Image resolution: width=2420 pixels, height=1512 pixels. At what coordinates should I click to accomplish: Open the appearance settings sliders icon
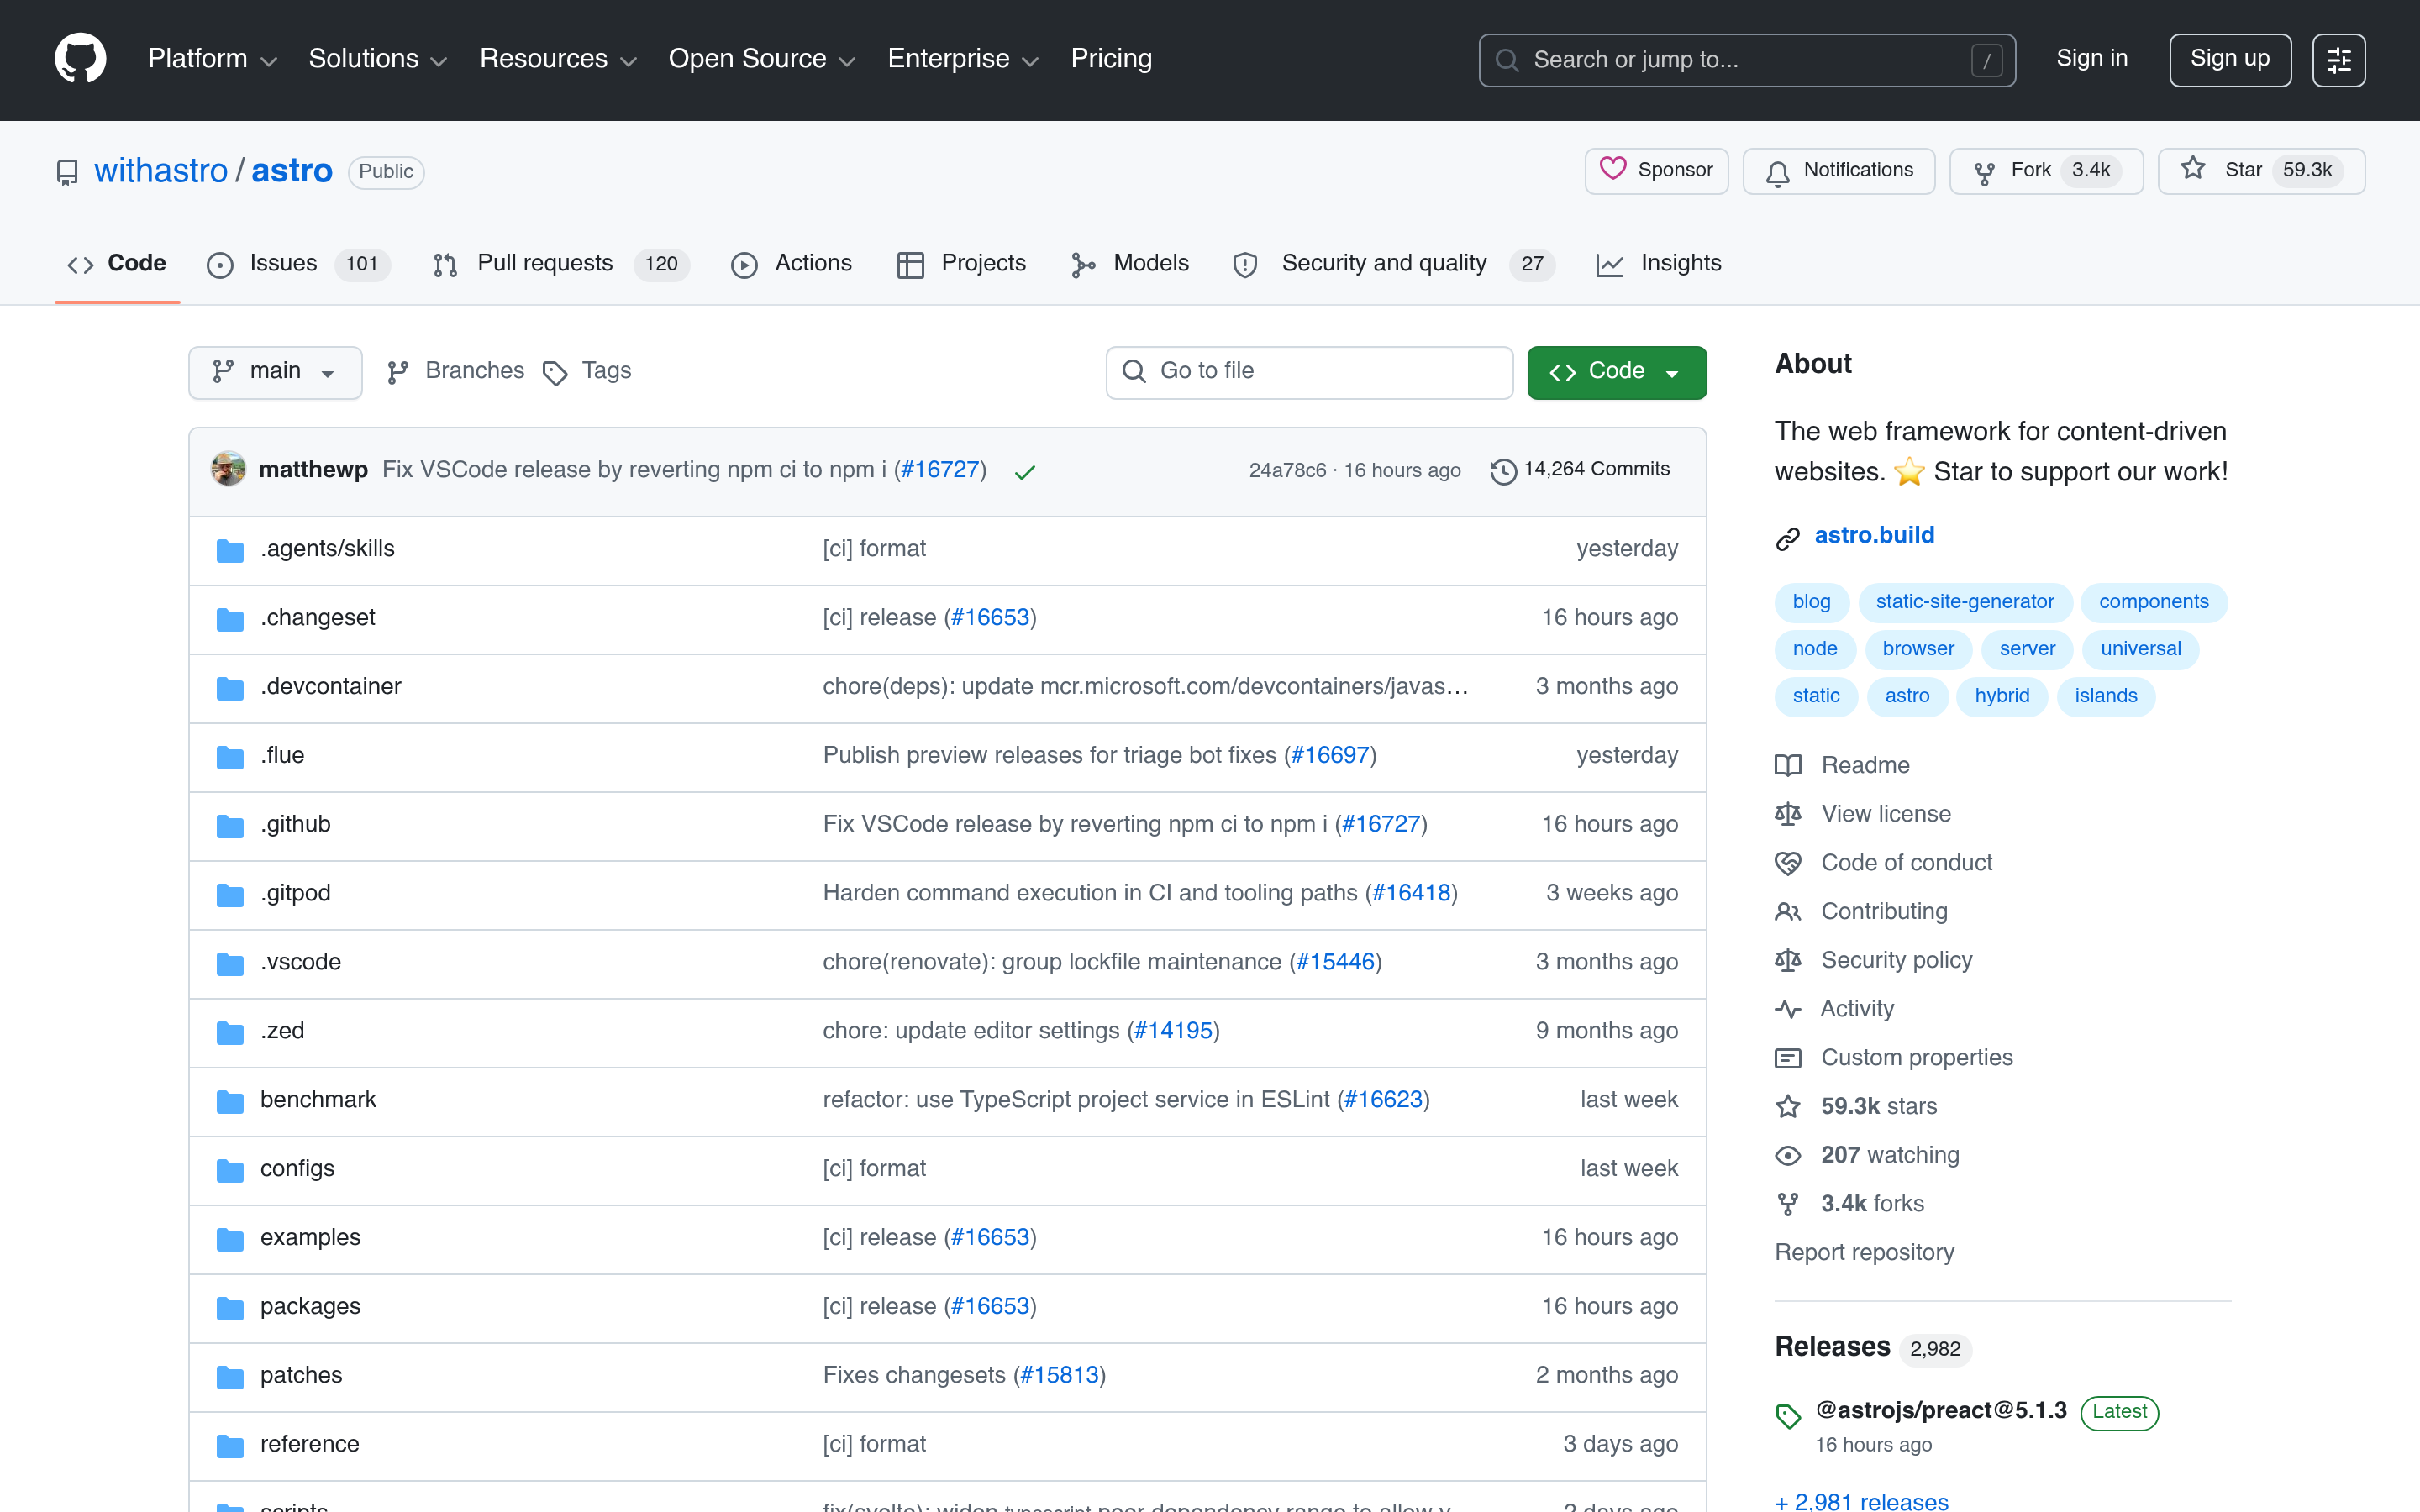point(2338,60)
